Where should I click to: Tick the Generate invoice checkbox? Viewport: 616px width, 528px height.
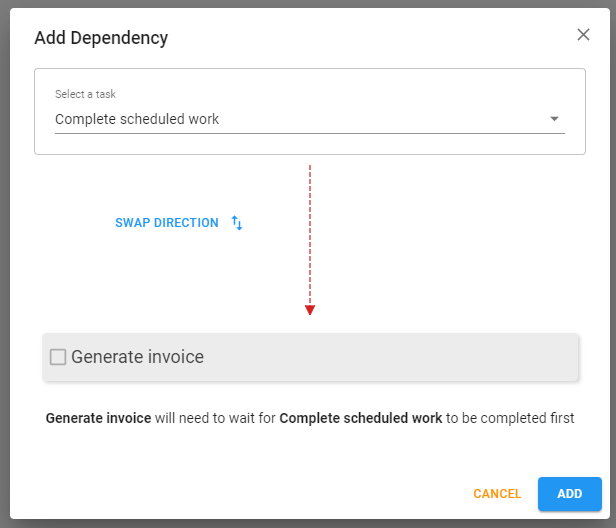58,357
